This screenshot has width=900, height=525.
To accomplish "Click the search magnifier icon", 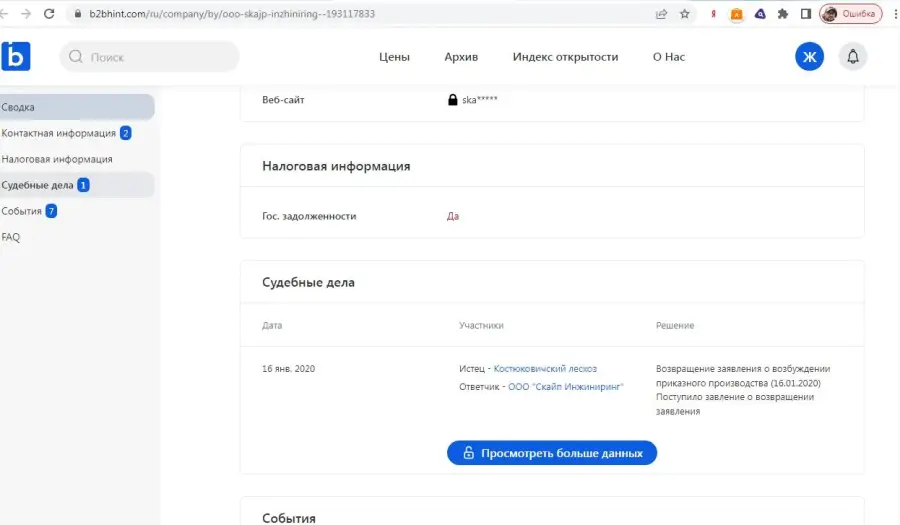I will pos(76,56).
